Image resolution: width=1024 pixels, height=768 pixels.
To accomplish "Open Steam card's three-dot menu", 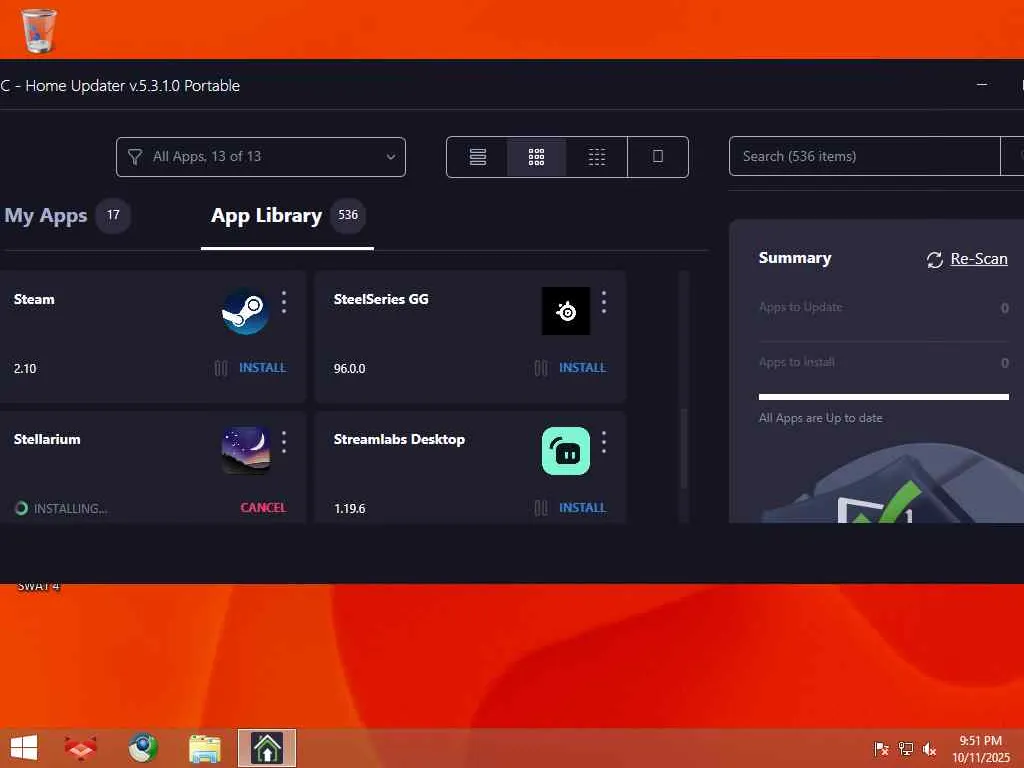I will pyautogui.click(x=283, y=302).
